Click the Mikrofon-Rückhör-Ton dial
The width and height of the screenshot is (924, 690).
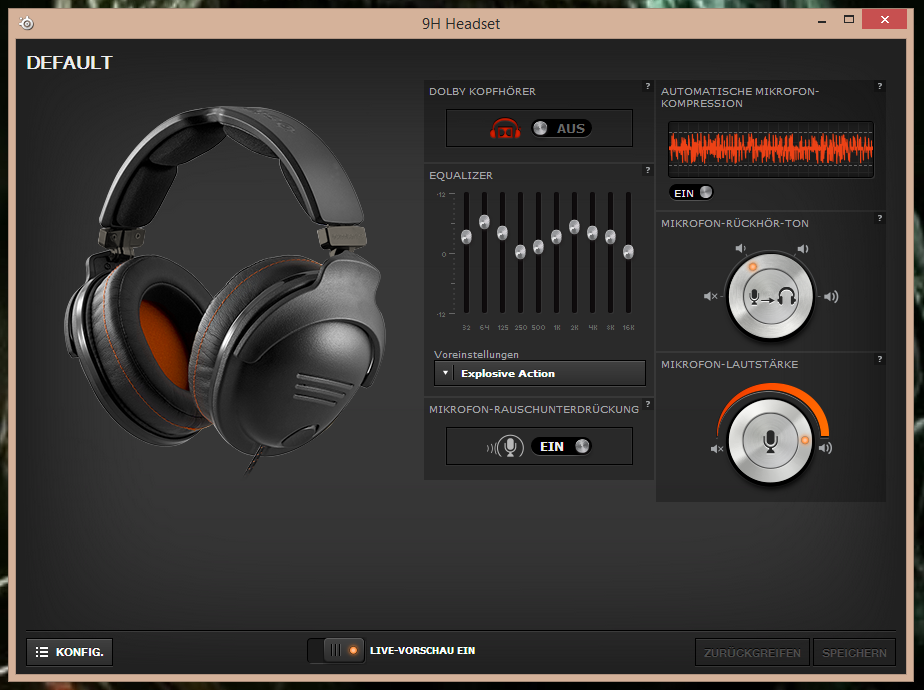(x=771, y=296)
